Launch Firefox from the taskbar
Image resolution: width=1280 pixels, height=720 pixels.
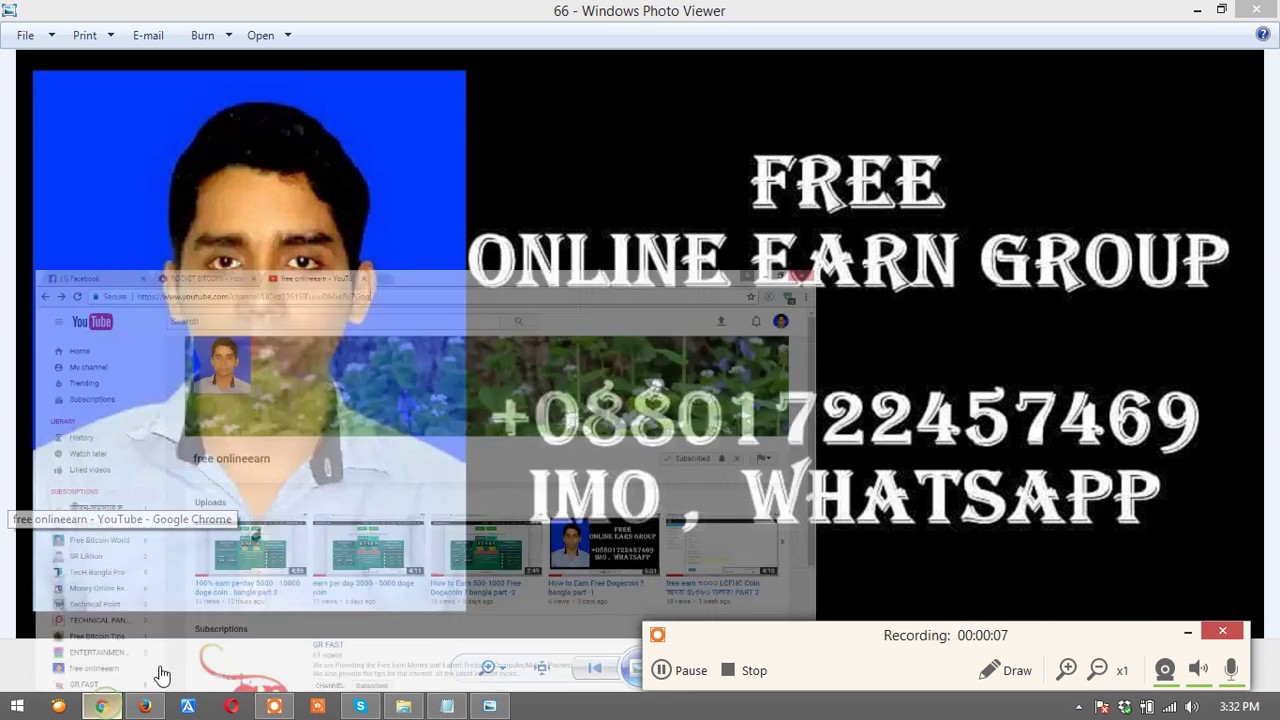145,706
